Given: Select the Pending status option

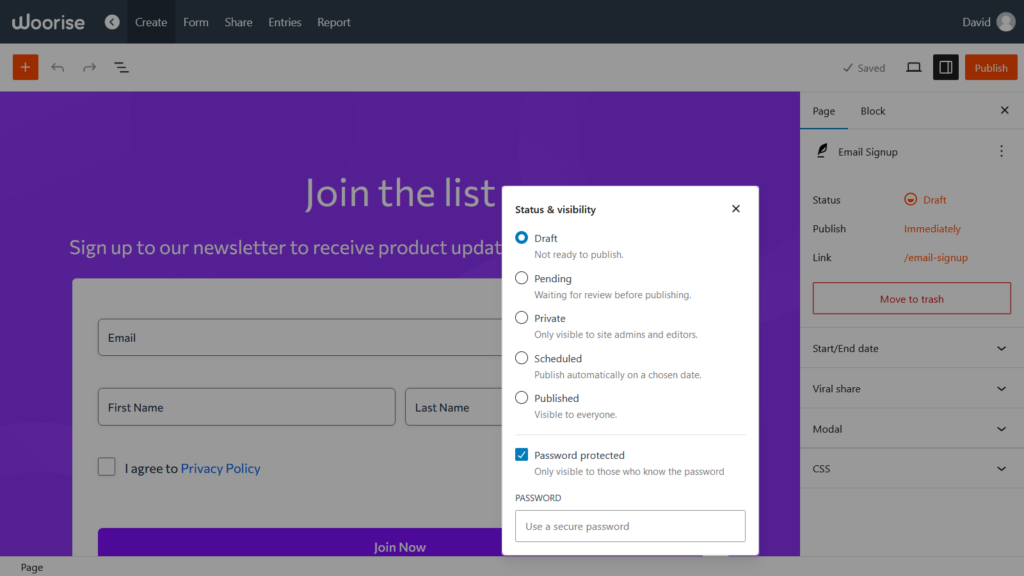Looking at the screenshot, I should pos(521,278).
